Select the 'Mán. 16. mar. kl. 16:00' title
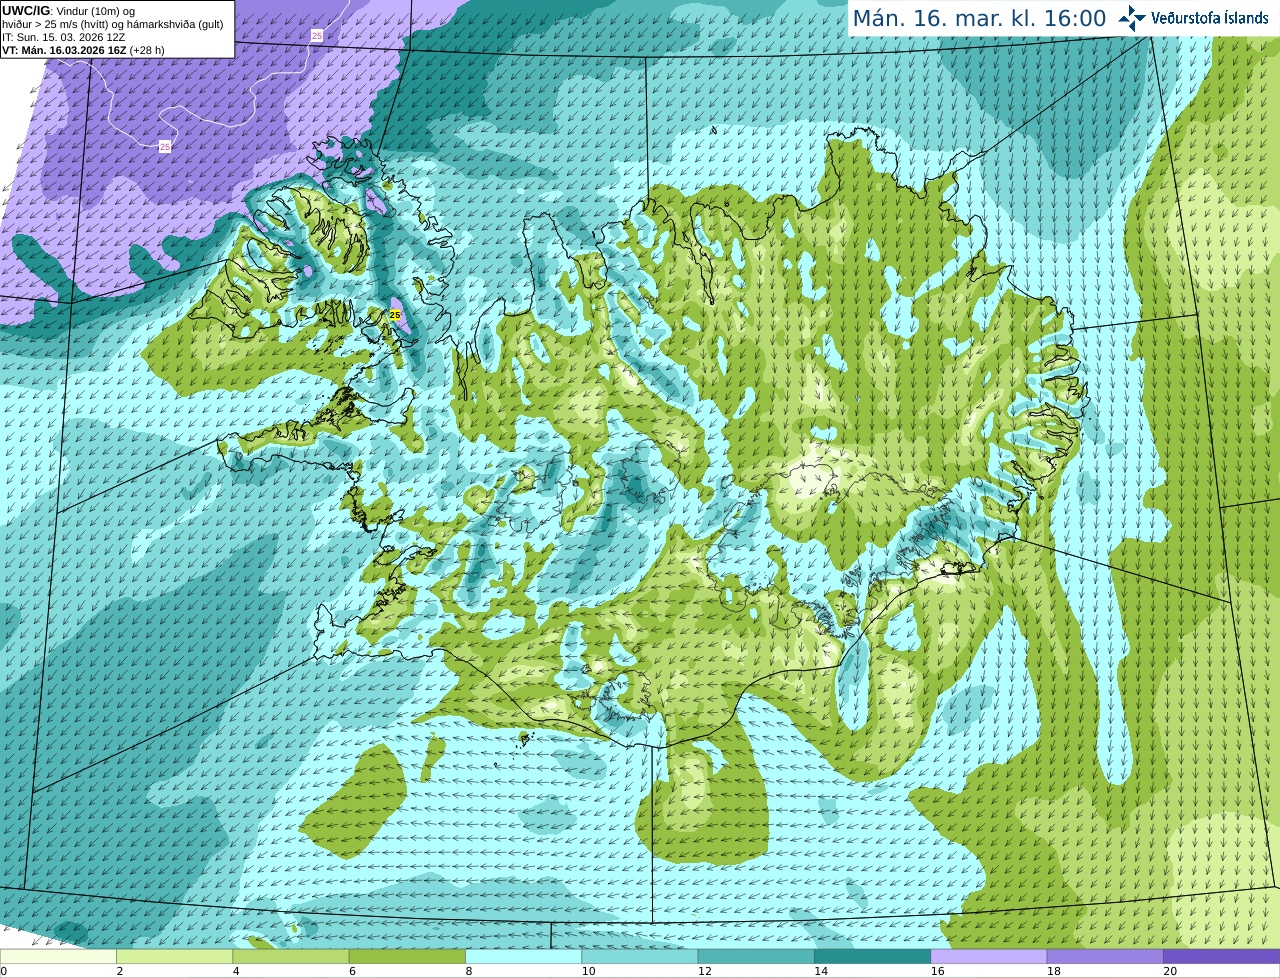Viewport: 1280px width, 978px height. [x=979, y=18]
